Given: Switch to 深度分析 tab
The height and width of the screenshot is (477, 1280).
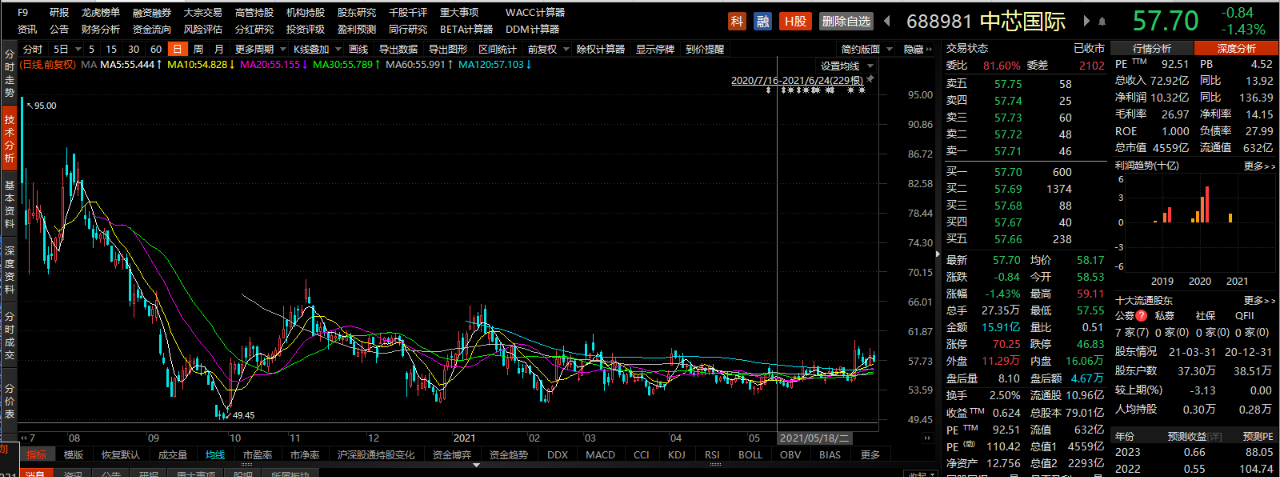Looking at the screenshot, I should point(1236,47).
